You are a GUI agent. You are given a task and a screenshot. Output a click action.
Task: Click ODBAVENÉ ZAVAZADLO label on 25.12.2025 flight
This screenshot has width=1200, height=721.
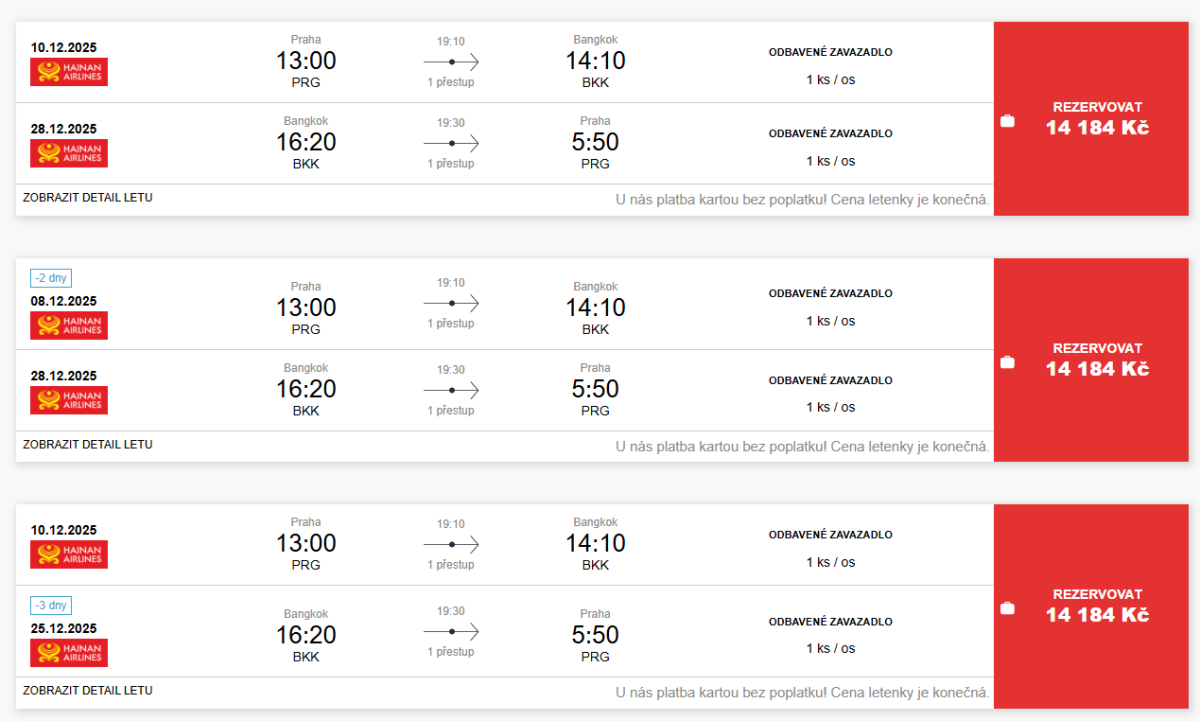click(x=830, y=622)
